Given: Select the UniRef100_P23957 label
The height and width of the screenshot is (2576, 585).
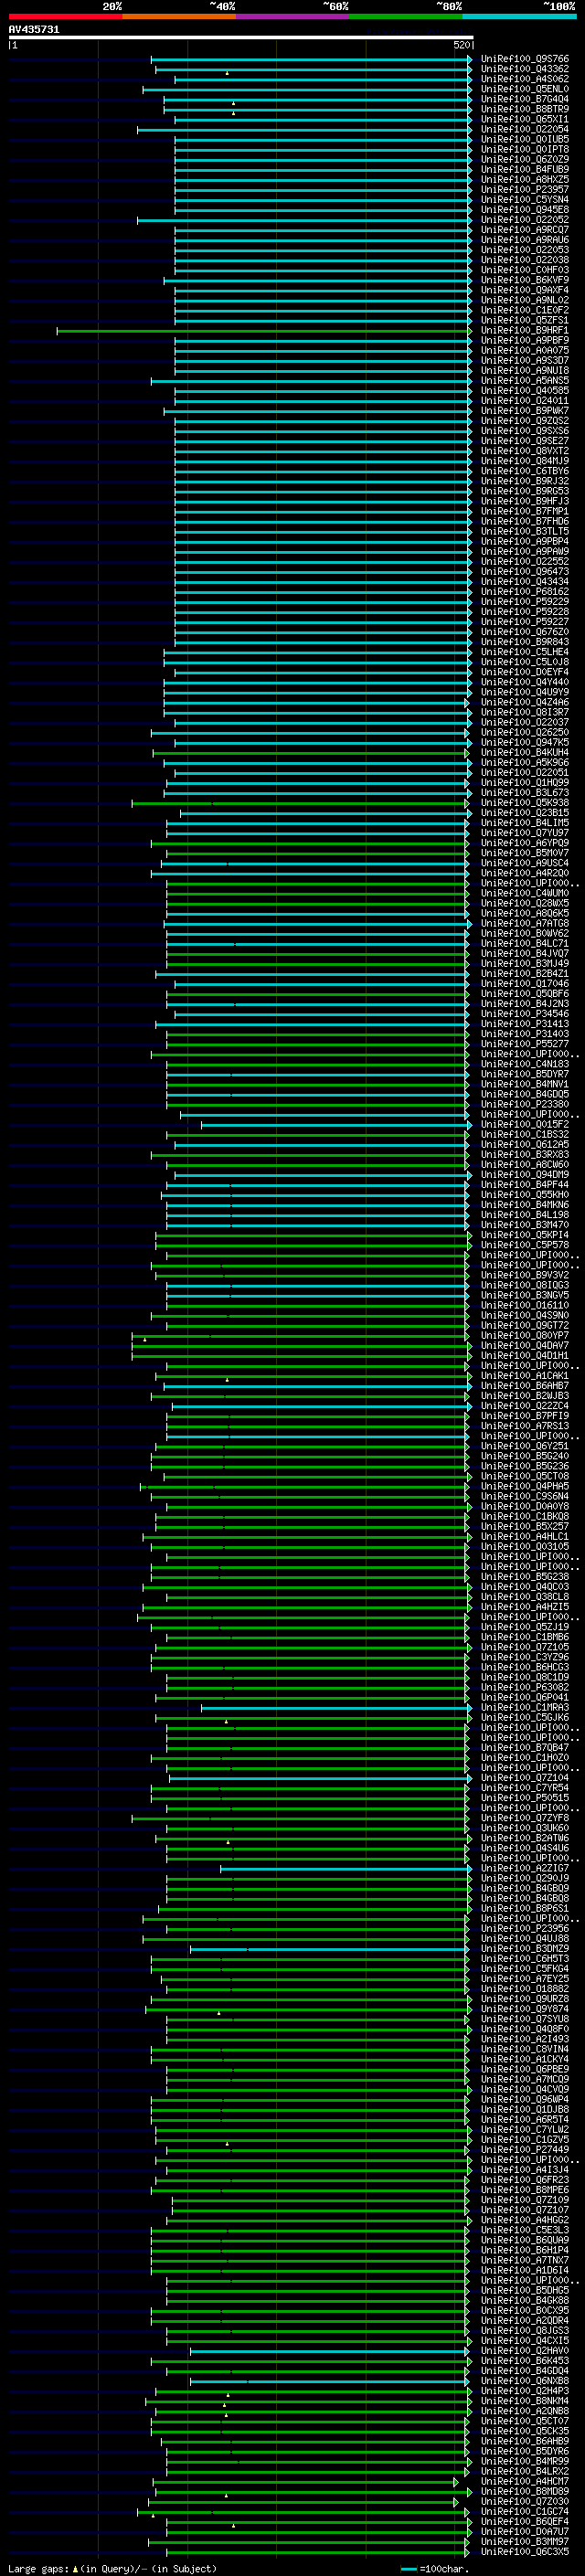Looking at the screenshot, I should point(524,189).
